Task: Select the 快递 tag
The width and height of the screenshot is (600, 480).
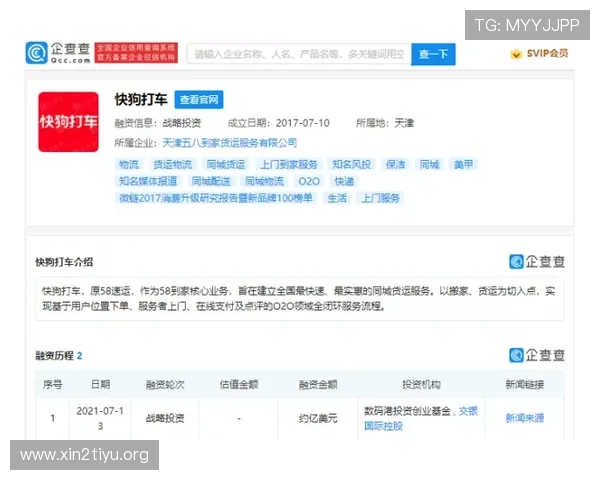Action: [344, 181]
